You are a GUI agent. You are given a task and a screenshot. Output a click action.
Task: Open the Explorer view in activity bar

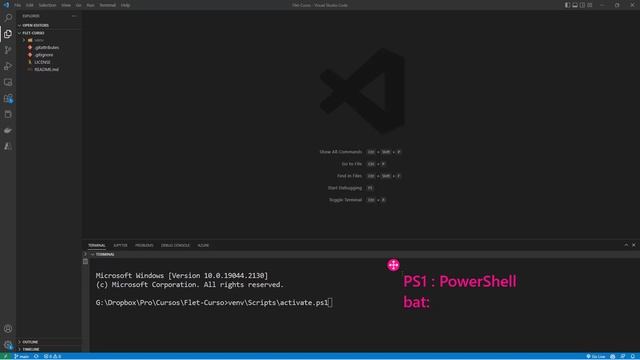click(x=8, y=33)
